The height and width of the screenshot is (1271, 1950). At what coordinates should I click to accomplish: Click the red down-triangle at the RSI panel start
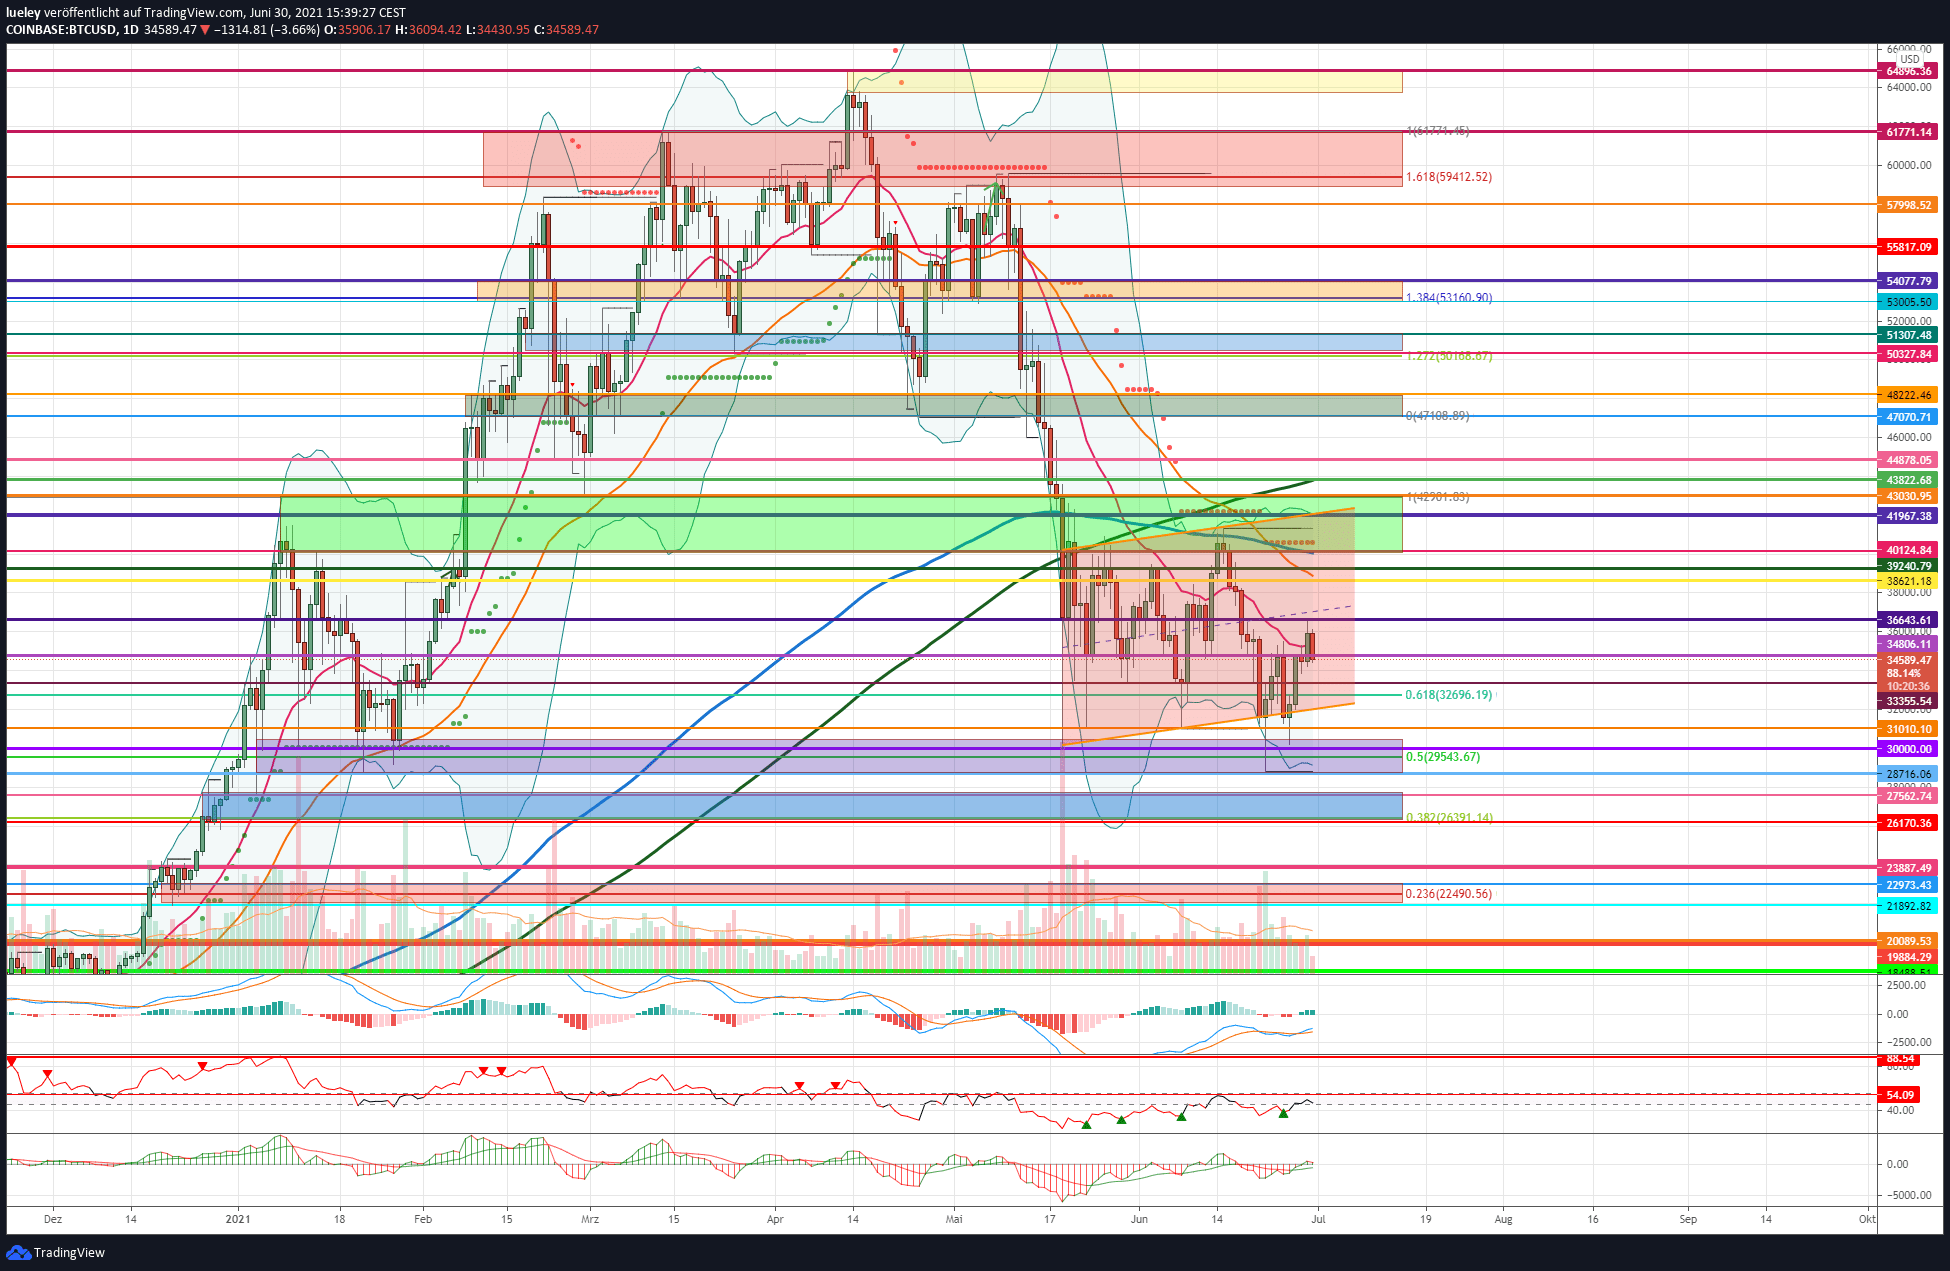tap(12, 1061)
